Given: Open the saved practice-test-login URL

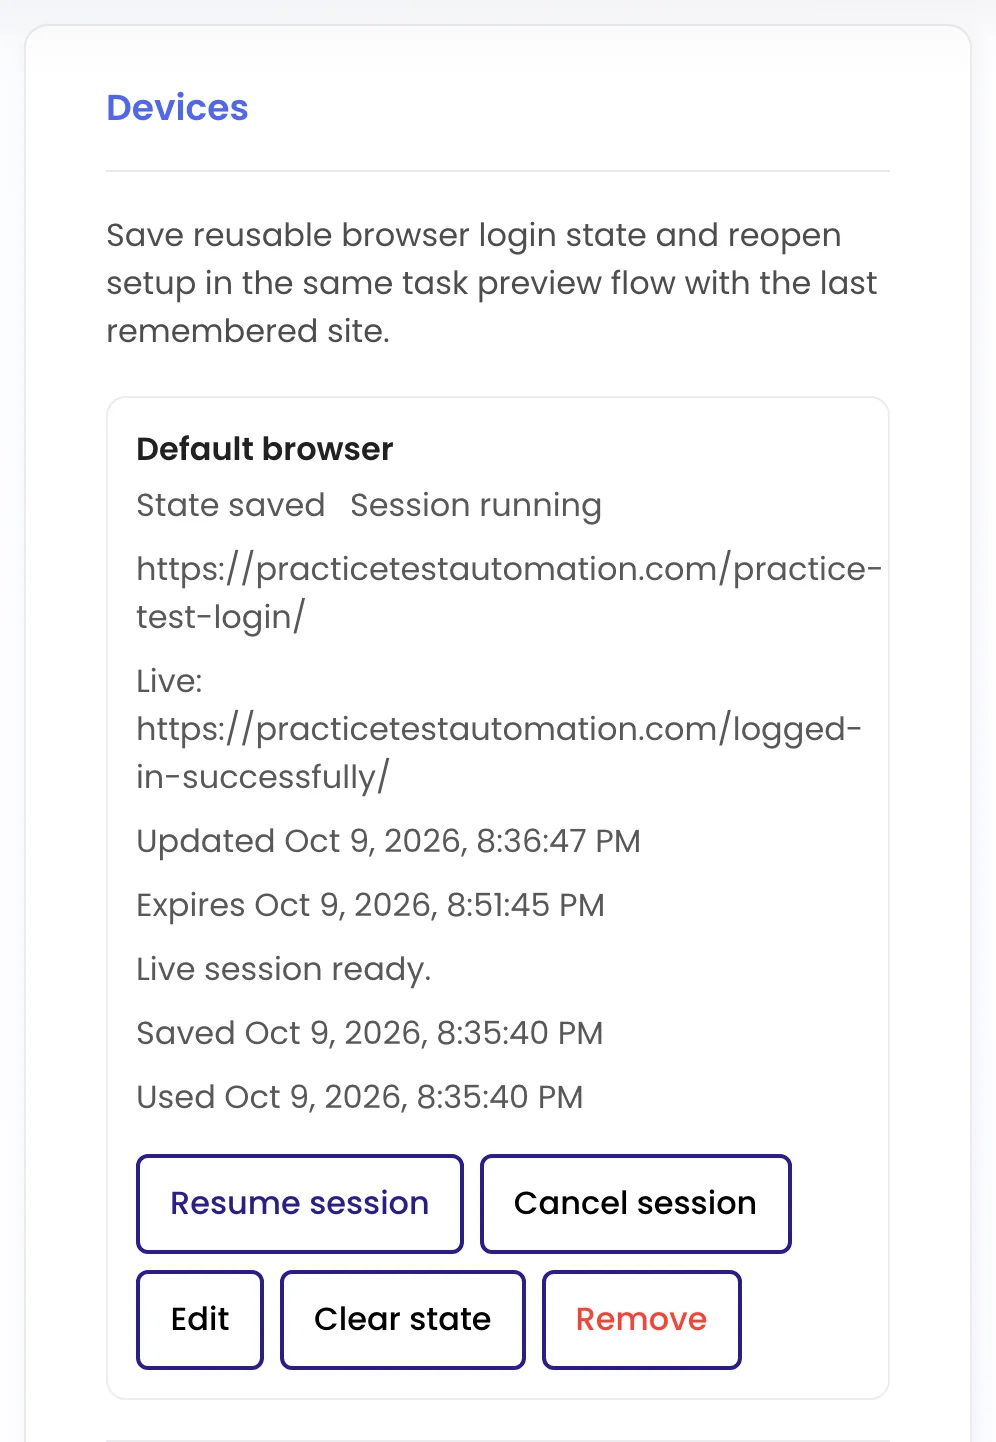Looking at the screenshot, I should click(x=509, y=593).
